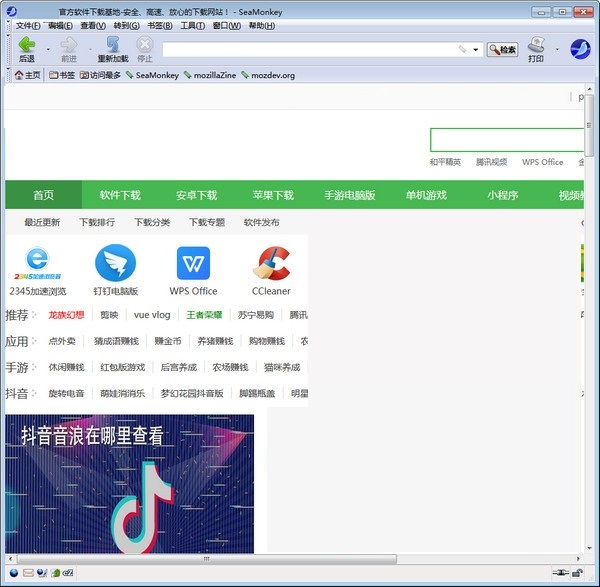Select the 软件下载 navigation tab
This screenshot has height=587, width=600.
pos(120,195)
